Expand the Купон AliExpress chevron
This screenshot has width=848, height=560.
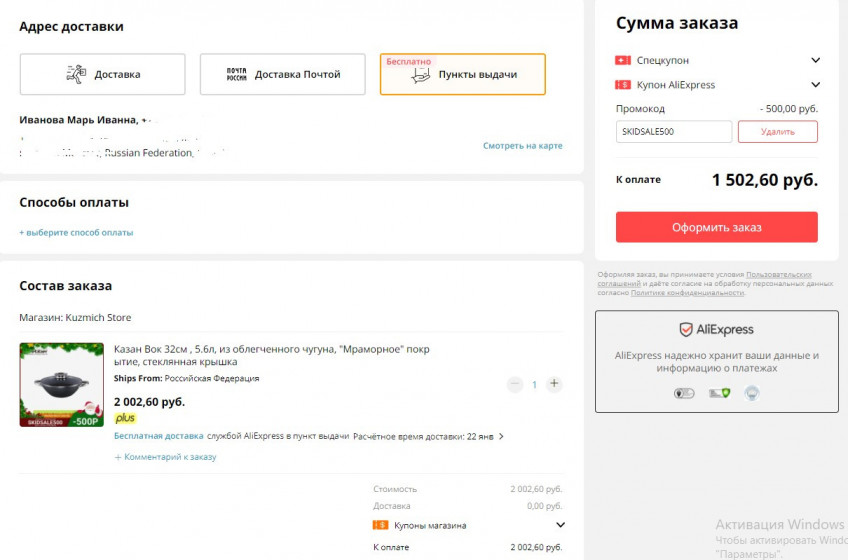816,85
